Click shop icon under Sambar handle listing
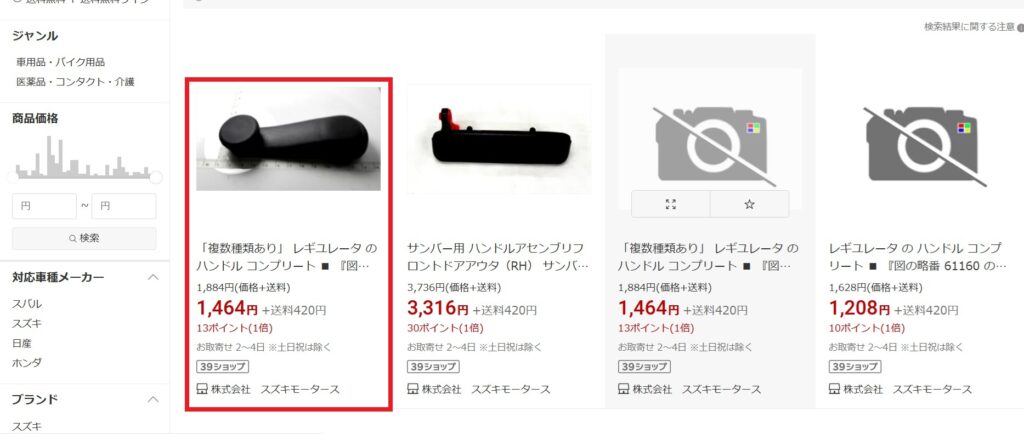The image size is (1024, 434). tap(413, 389)
